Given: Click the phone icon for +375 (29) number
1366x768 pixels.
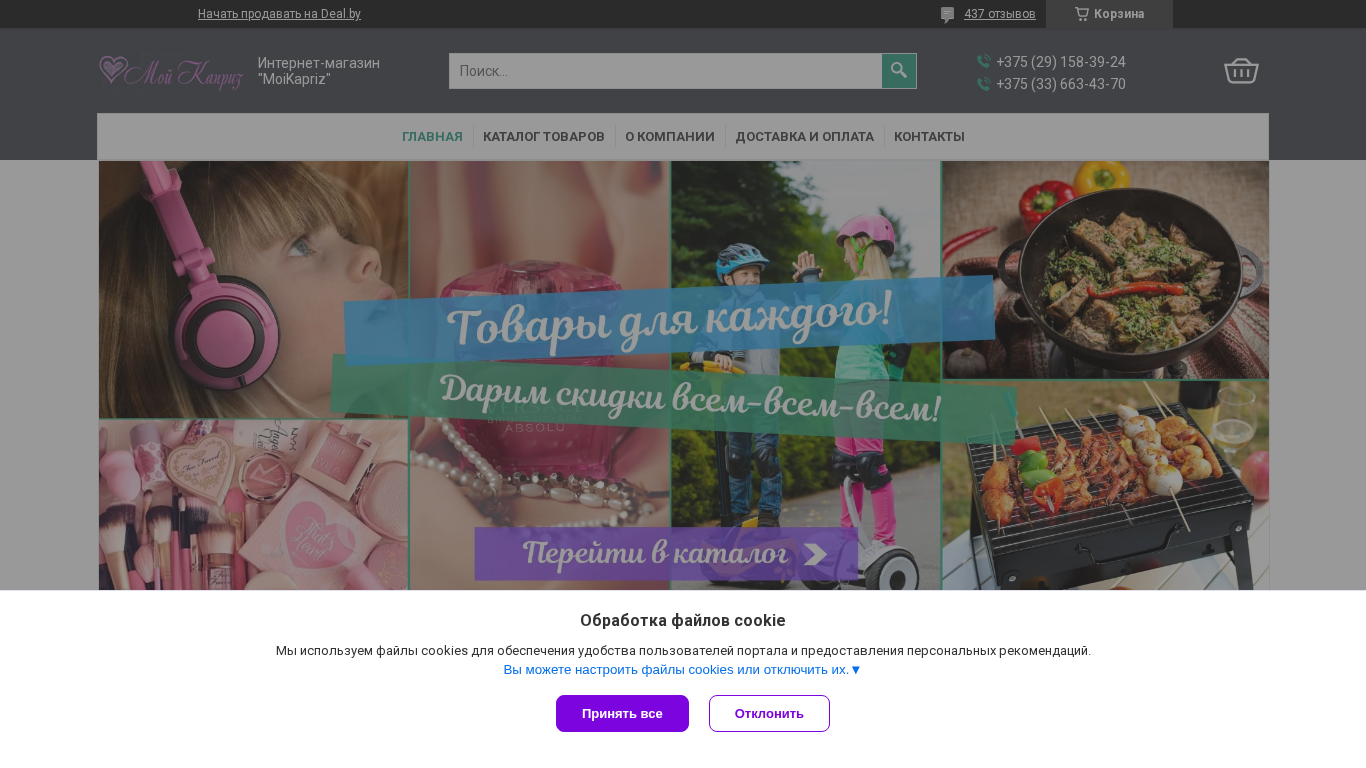Looking at the screenshot, I should (984, 62).
